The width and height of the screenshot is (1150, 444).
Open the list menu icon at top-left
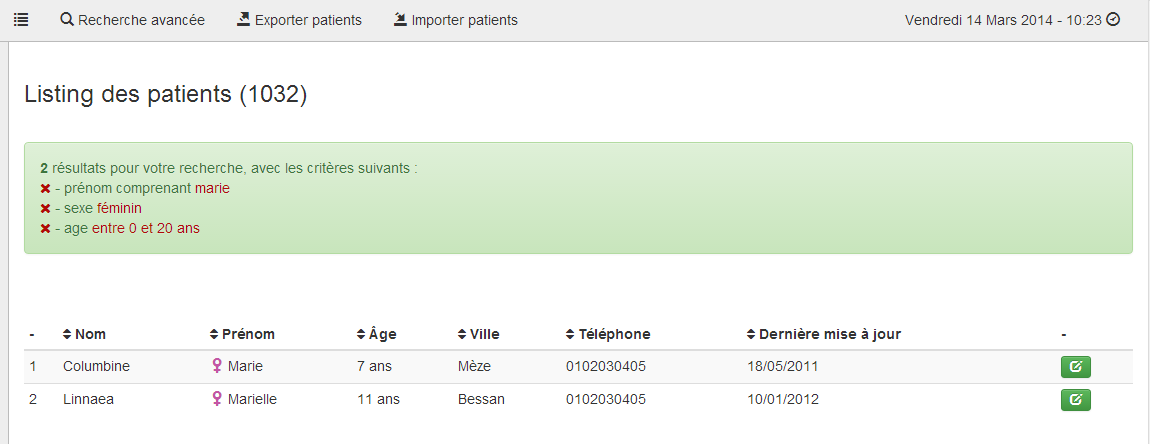pos(21,21)
